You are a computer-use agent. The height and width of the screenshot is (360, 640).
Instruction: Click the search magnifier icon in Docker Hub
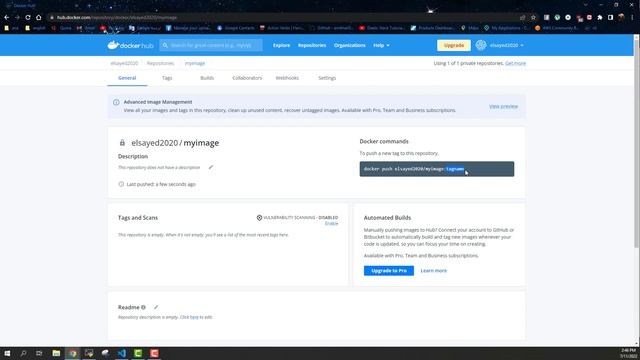click(165, 45)
